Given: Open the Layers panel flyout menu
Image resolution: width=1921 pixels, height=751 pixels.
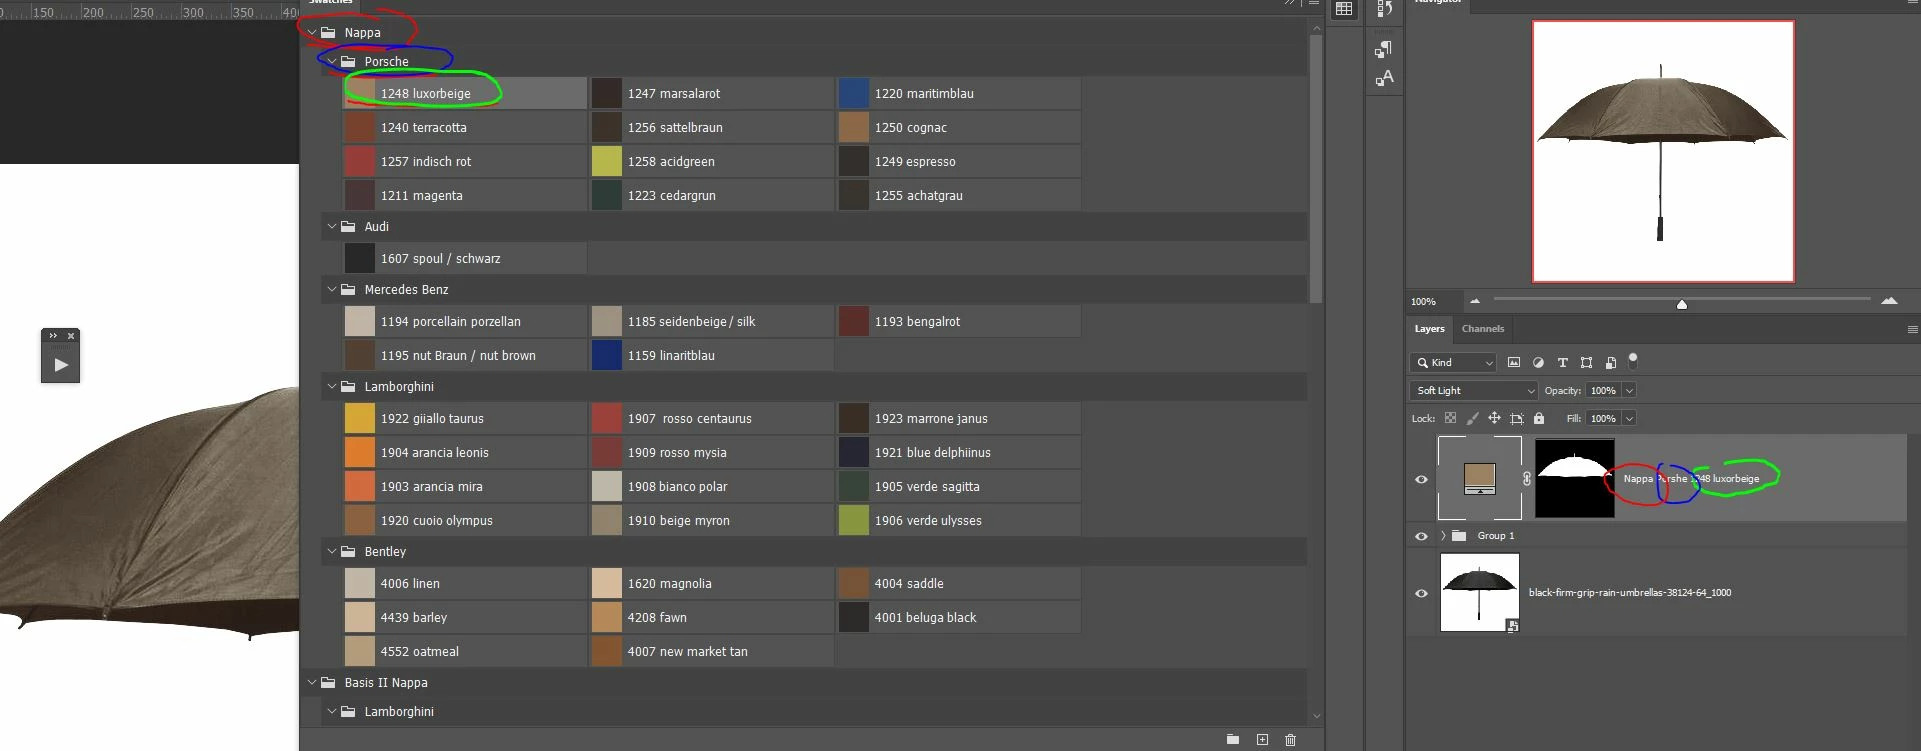Looking at the screenshot, I should 1912,329.
